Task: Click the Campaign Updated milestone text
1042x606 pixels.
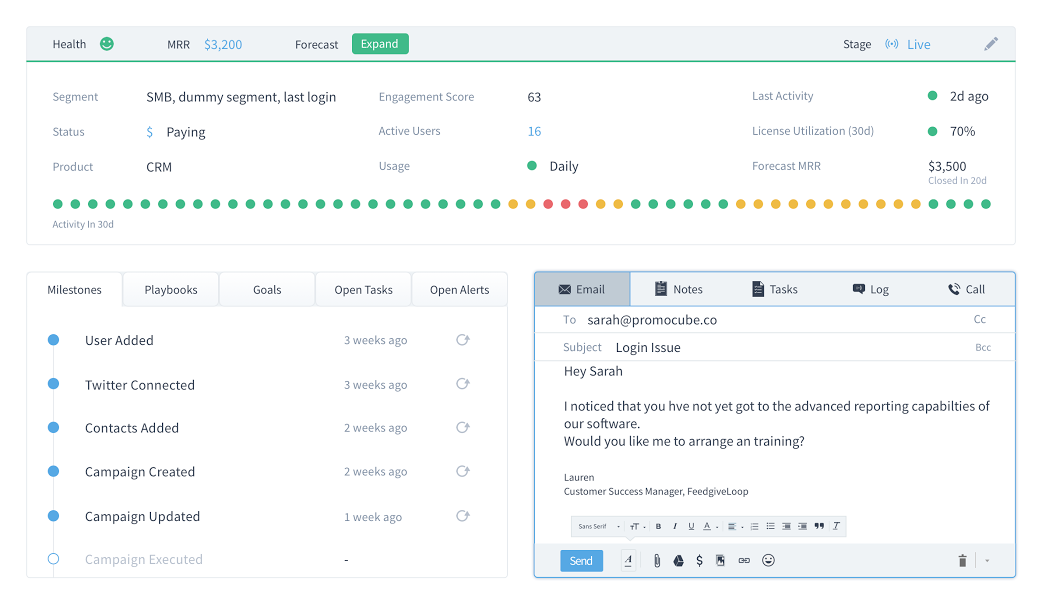Action: tap(142, 516)
